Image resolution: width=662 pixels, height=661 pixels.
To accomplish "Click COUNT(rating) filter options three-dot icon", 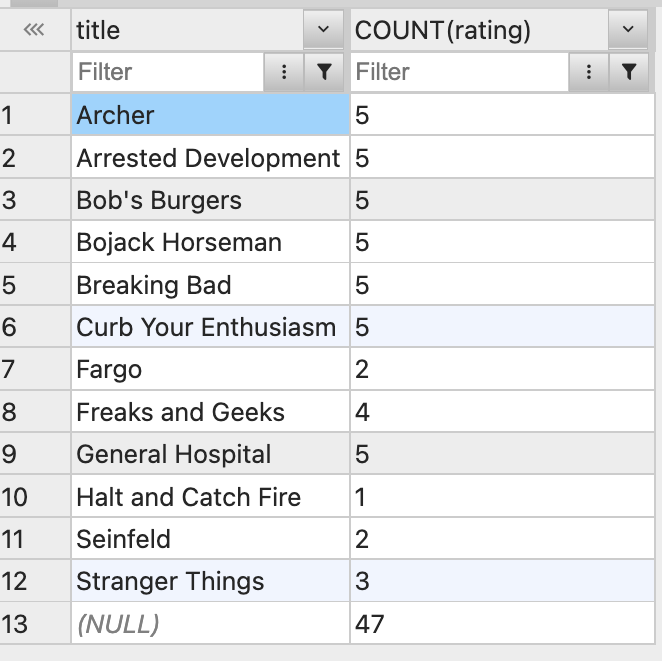I will click(589, 72).
